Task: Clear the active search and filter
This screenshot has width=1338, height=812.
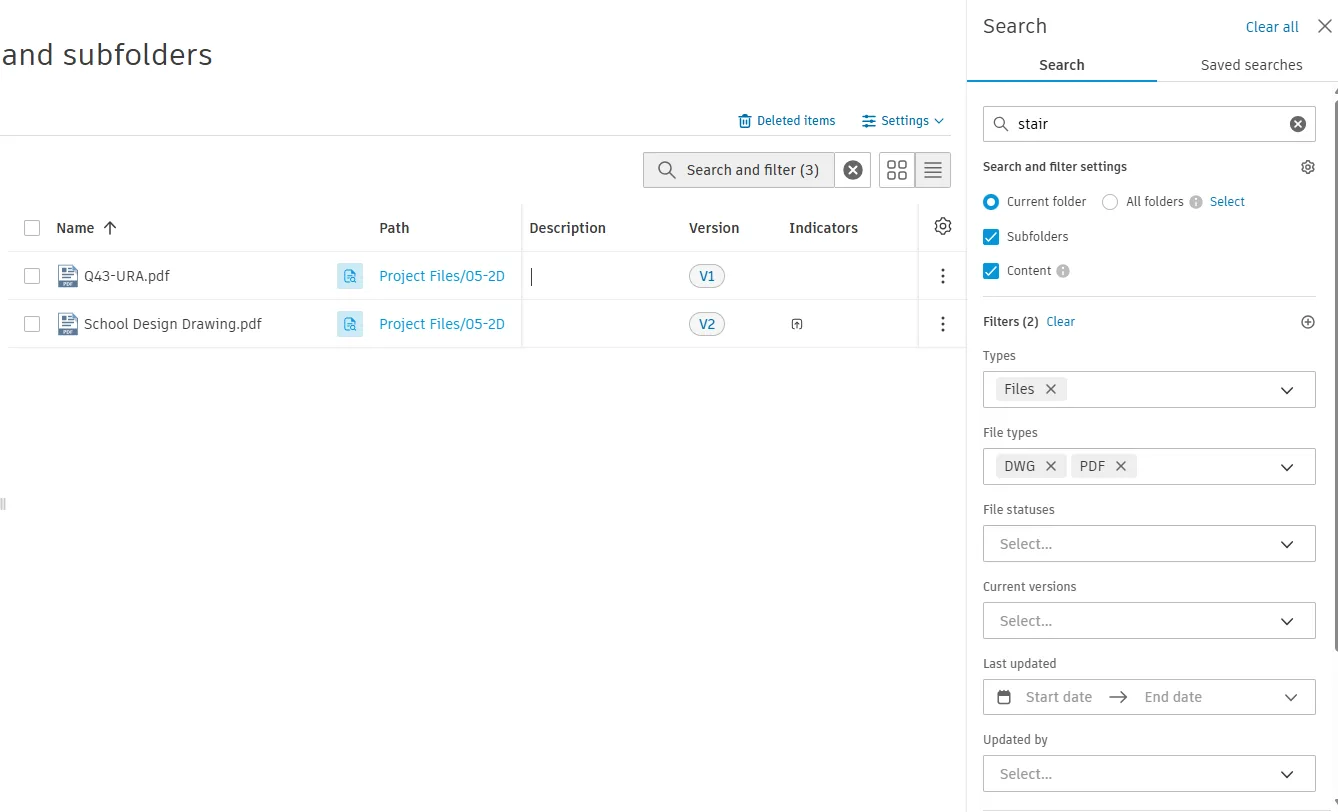Action: pos(852,170)
